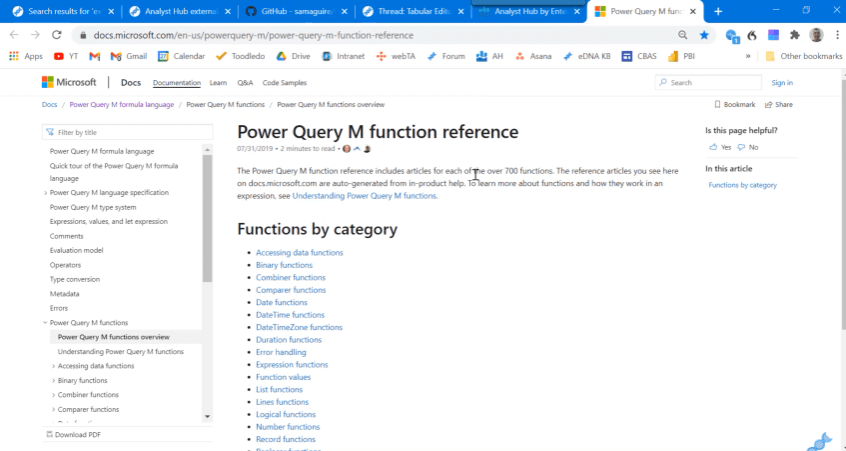Open the eDNA KB bookmark

click(x=586, y=56)
